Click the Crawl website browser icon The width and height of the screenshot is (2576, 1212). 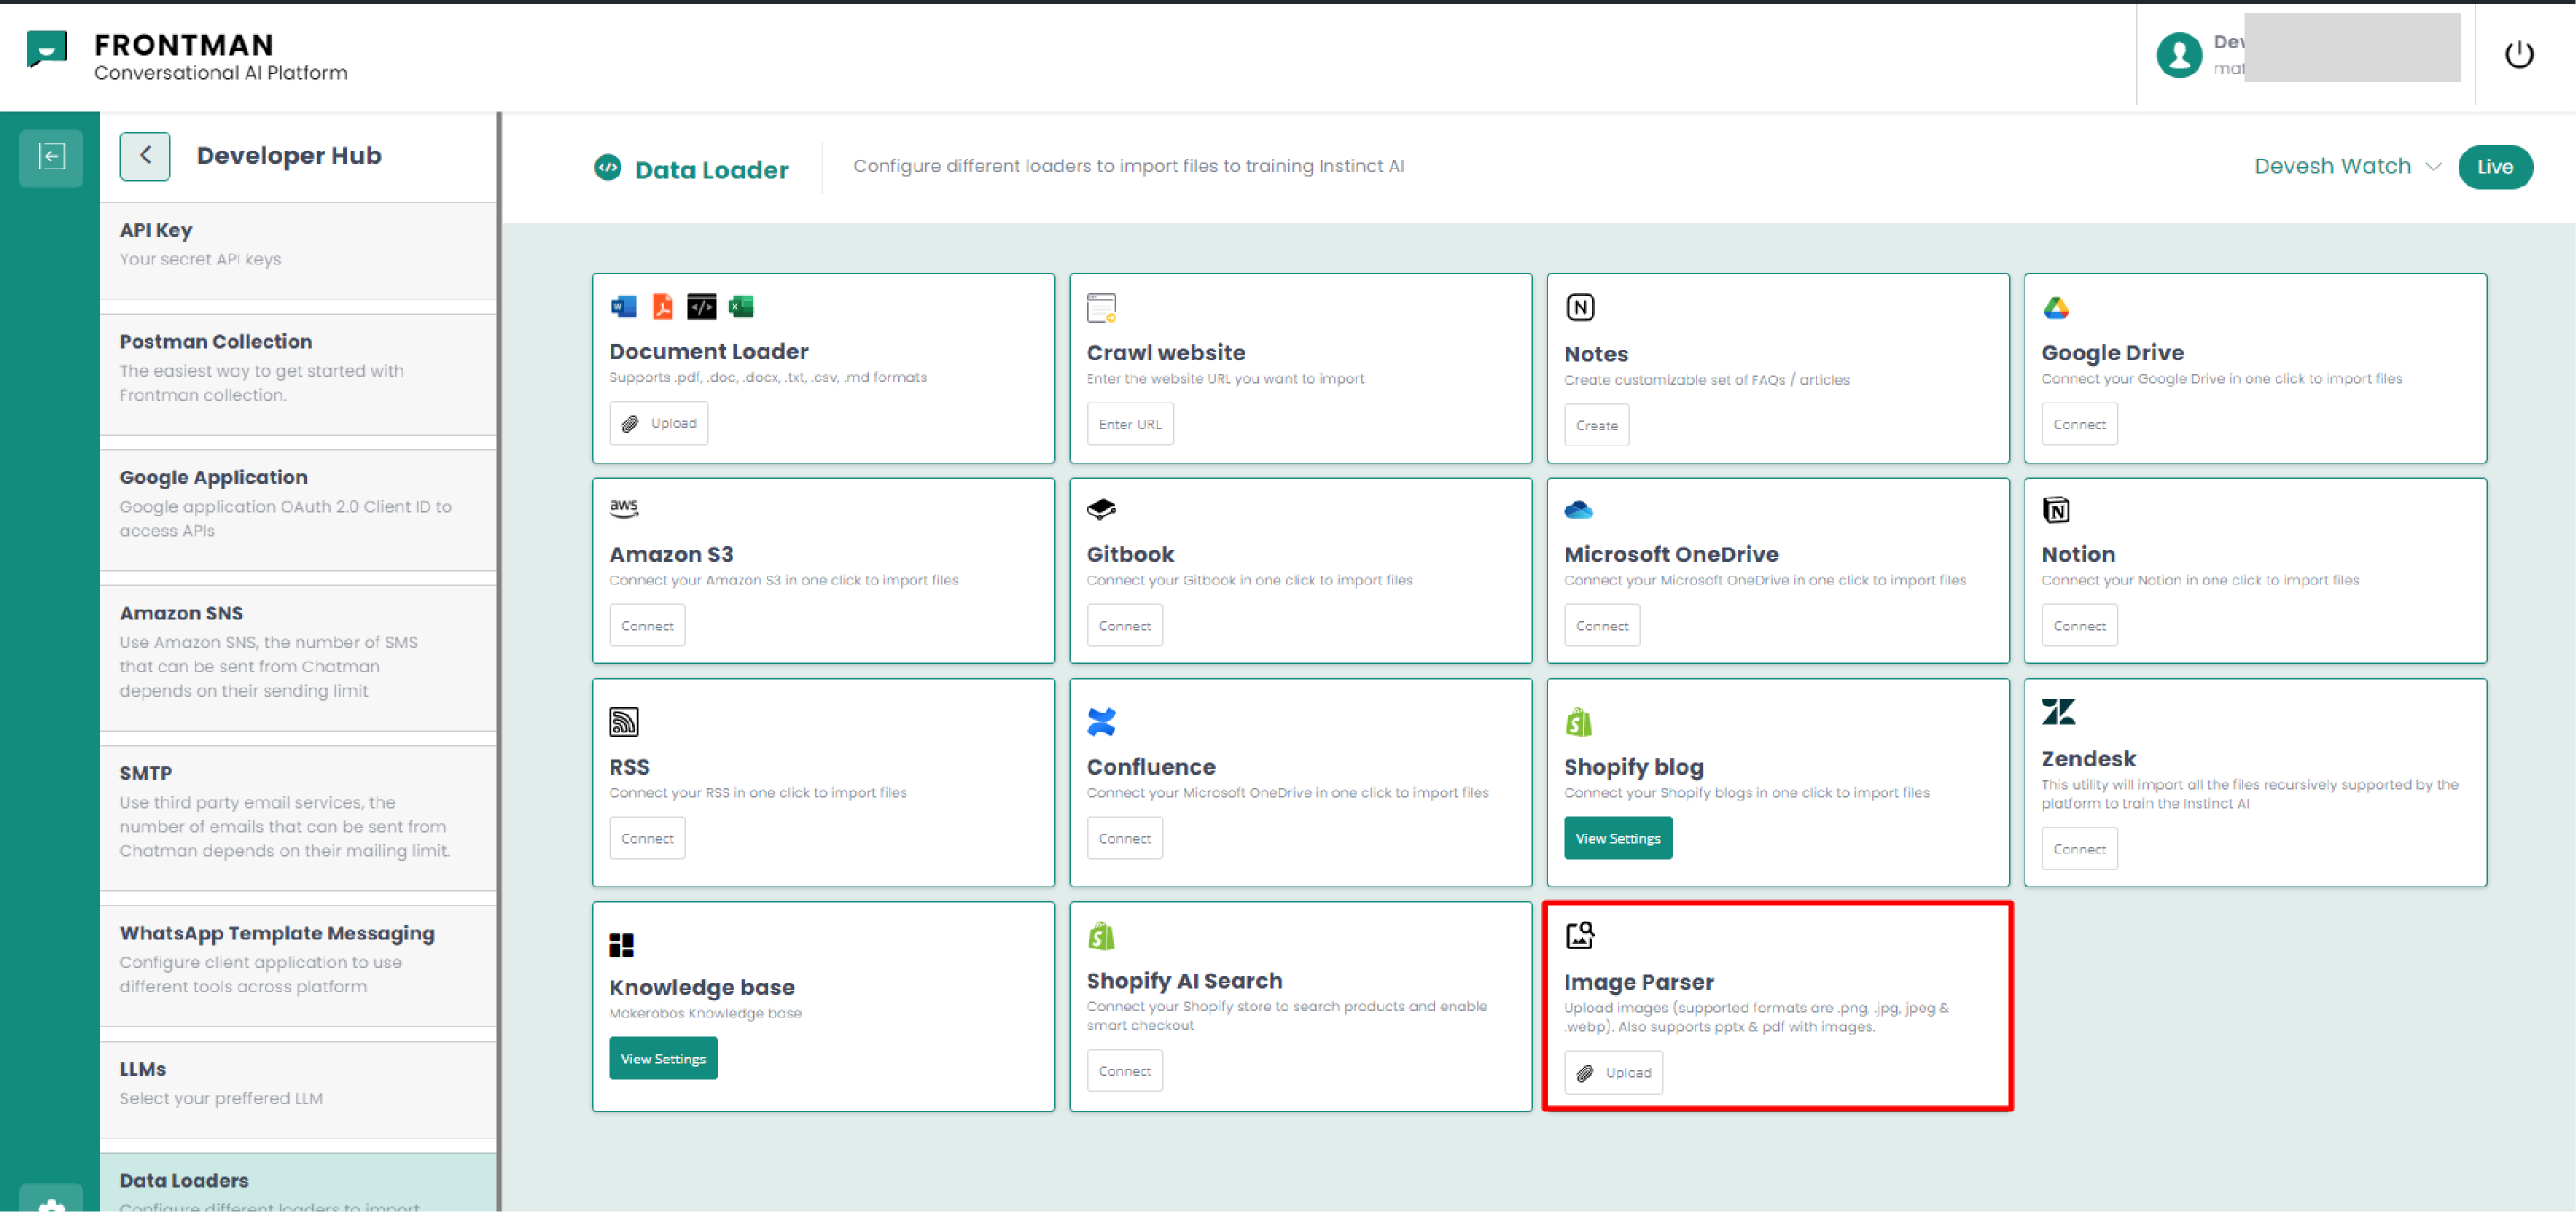point(1101,308)
